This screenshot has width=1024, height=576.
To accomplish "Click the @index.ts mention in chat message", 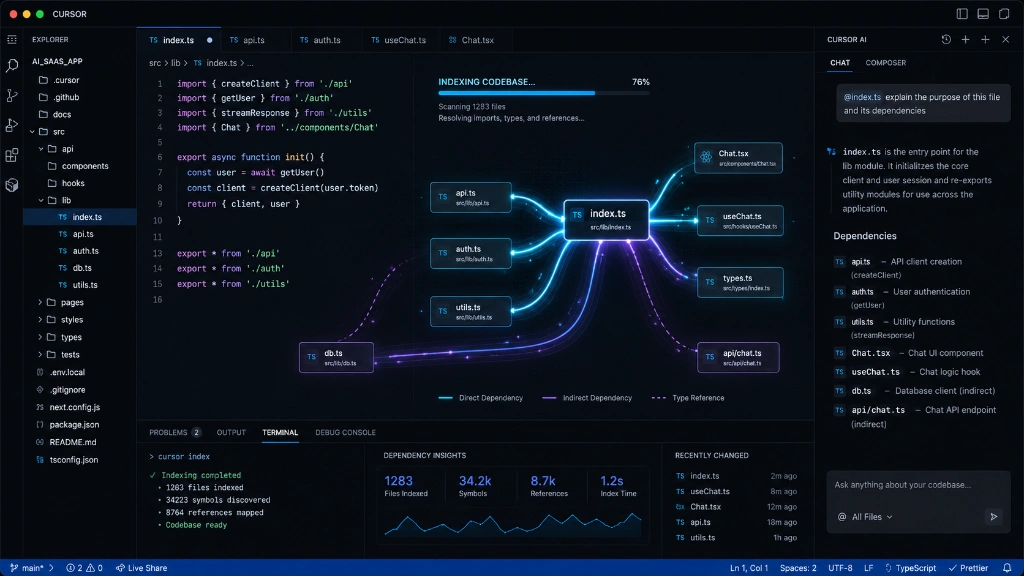I will [x=862, y=97].
